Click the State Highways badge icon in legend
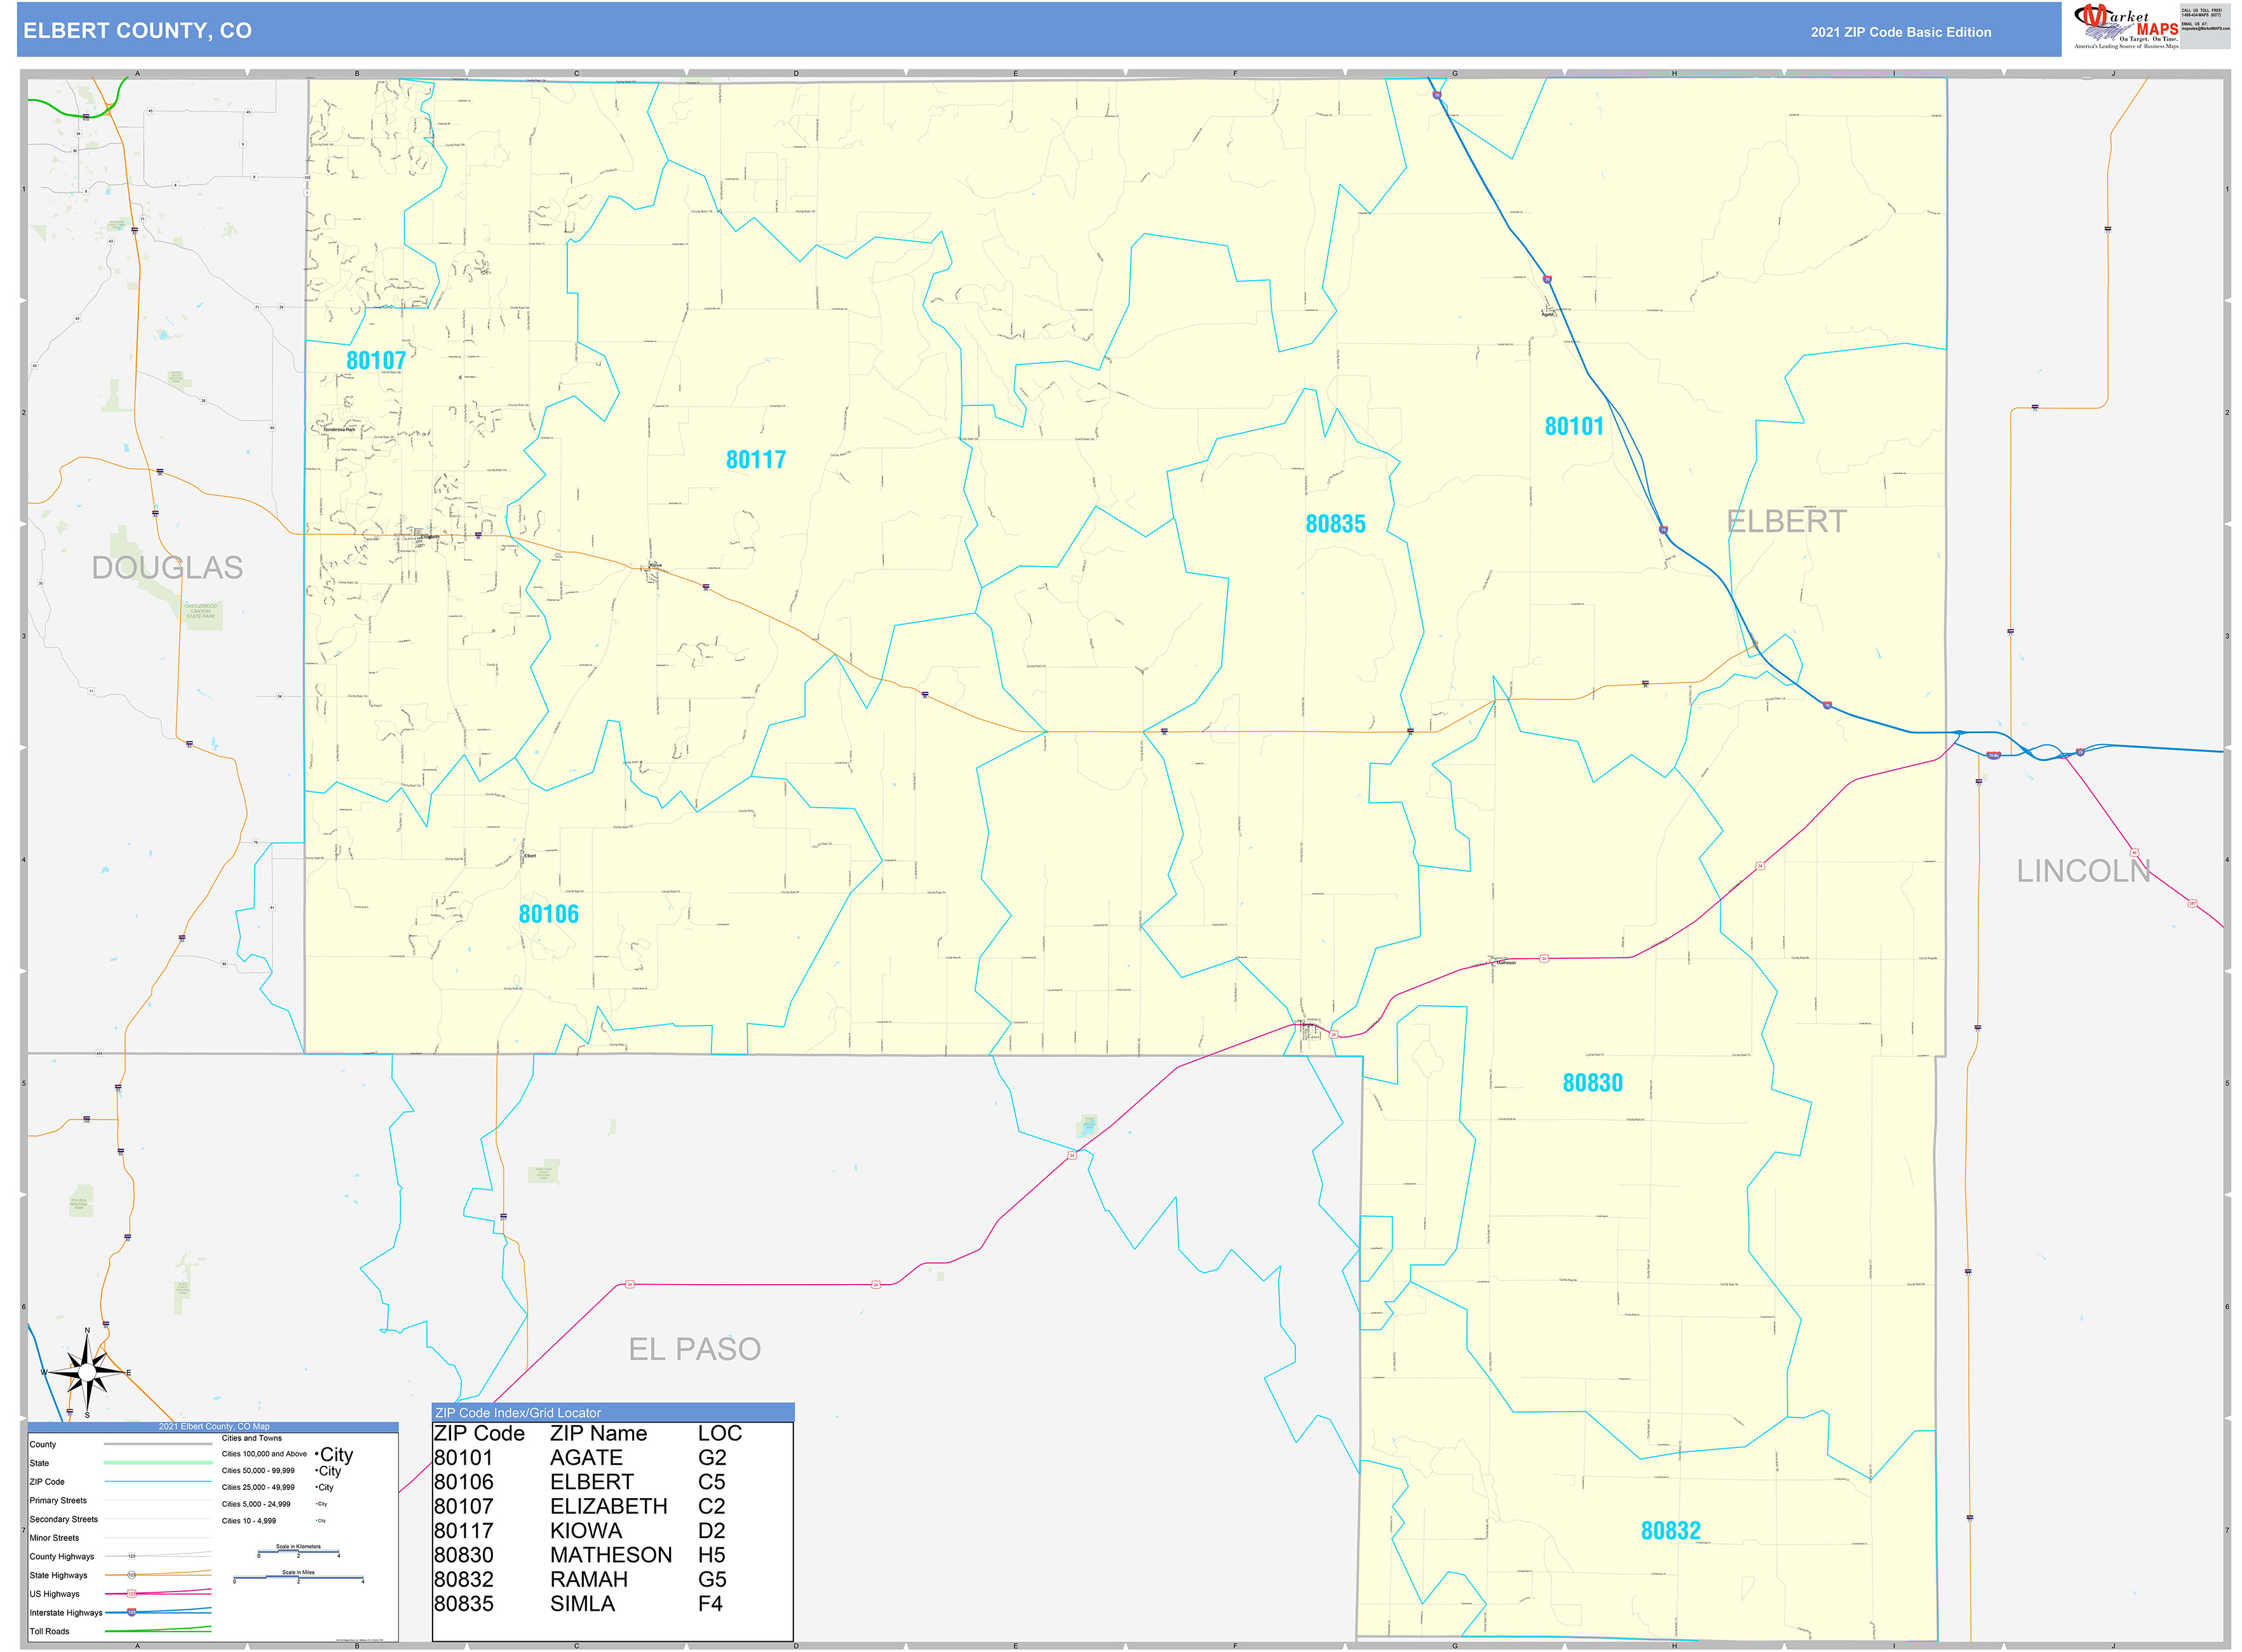The image size is (2242, 1652). (131, 1576)
